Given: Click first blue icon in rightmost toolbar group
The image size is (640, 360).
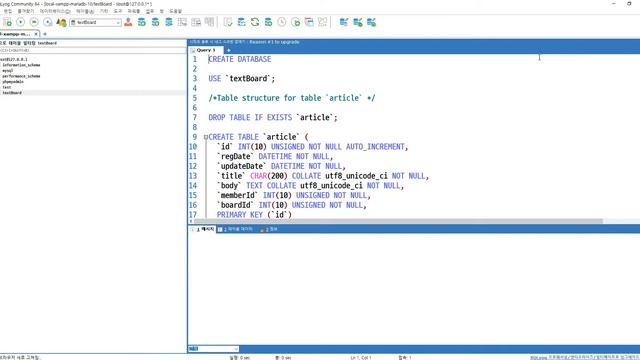Looking at the screenshot, I should (344, 22).
